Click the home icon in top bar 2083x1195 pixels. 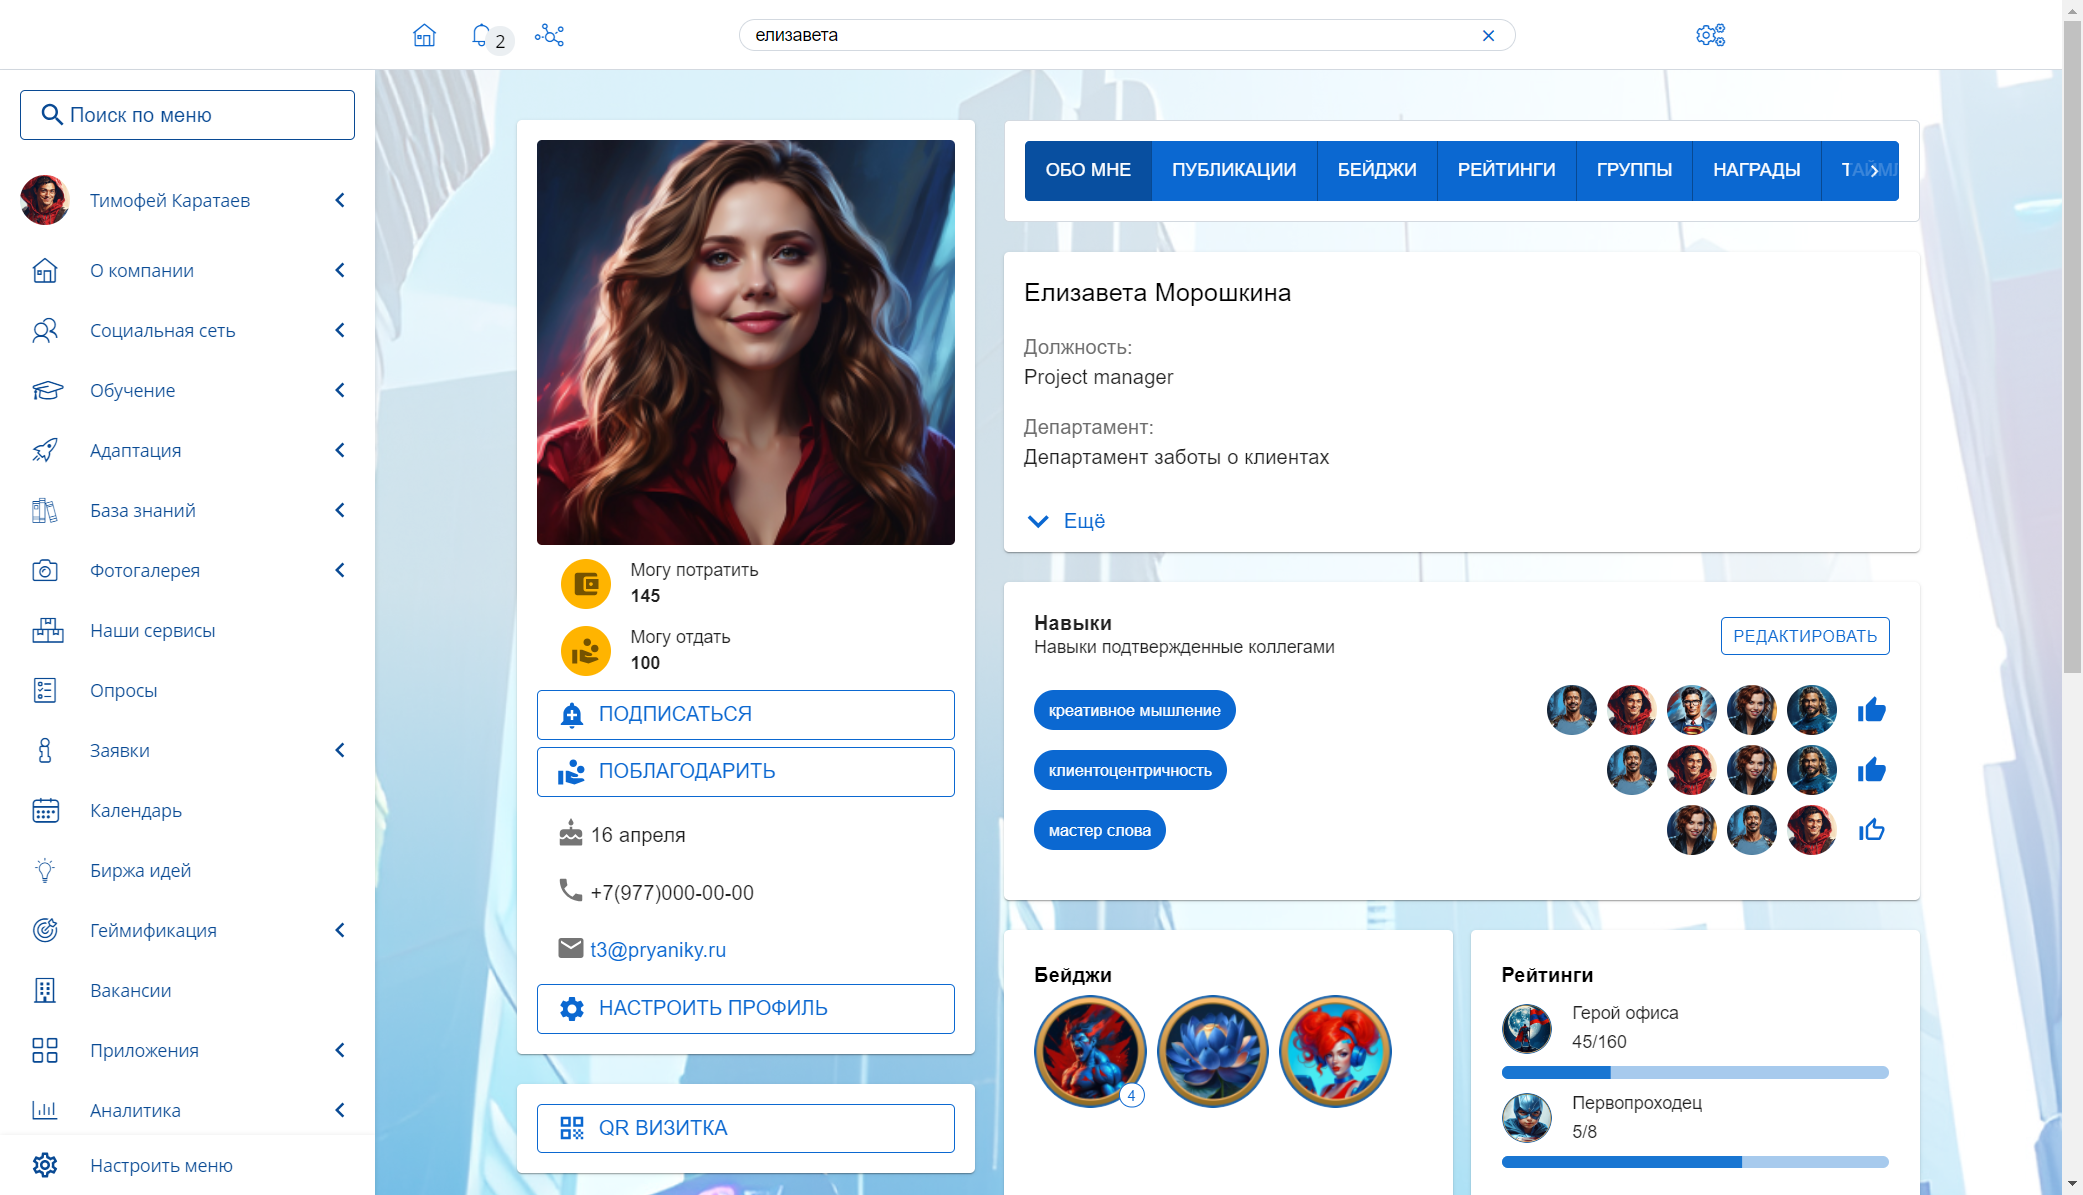[x=424, y=36]
